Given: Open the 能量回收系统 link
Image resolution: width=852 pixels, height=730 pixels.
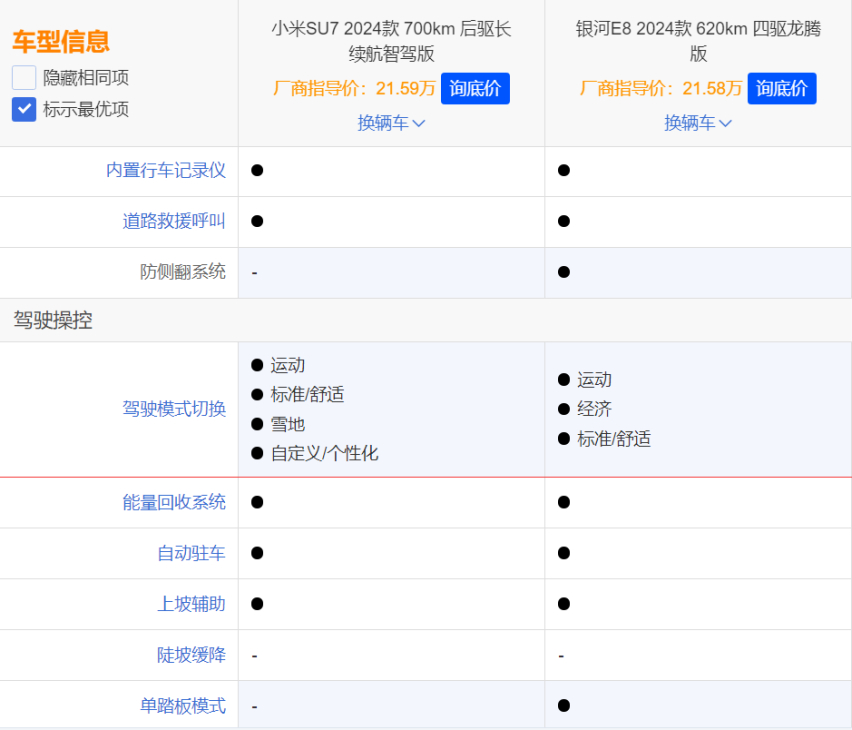Looking at the screenshot, I should [x=174, y=502].
